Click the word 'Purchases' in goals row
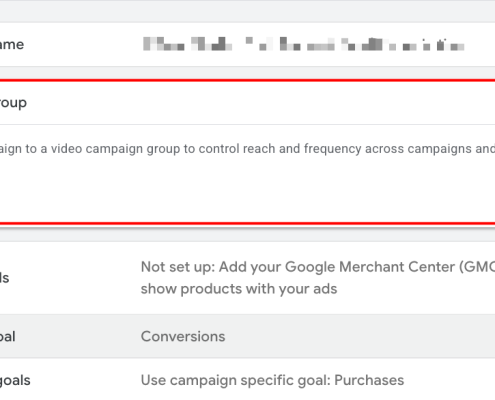The image size is (495, 400). pos(369,380)
